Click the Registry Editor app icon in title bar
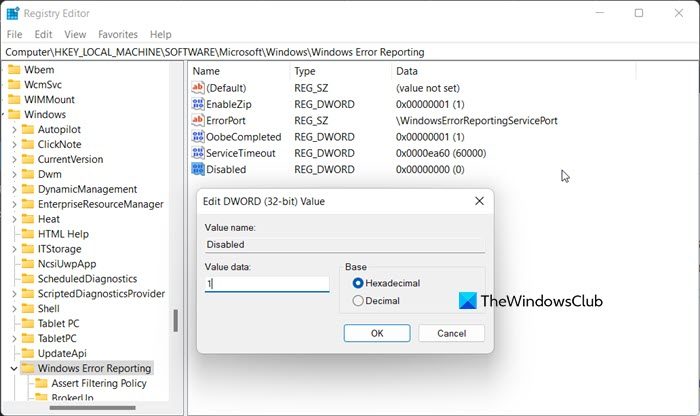700x416 pixels. (x=12, y=13)
